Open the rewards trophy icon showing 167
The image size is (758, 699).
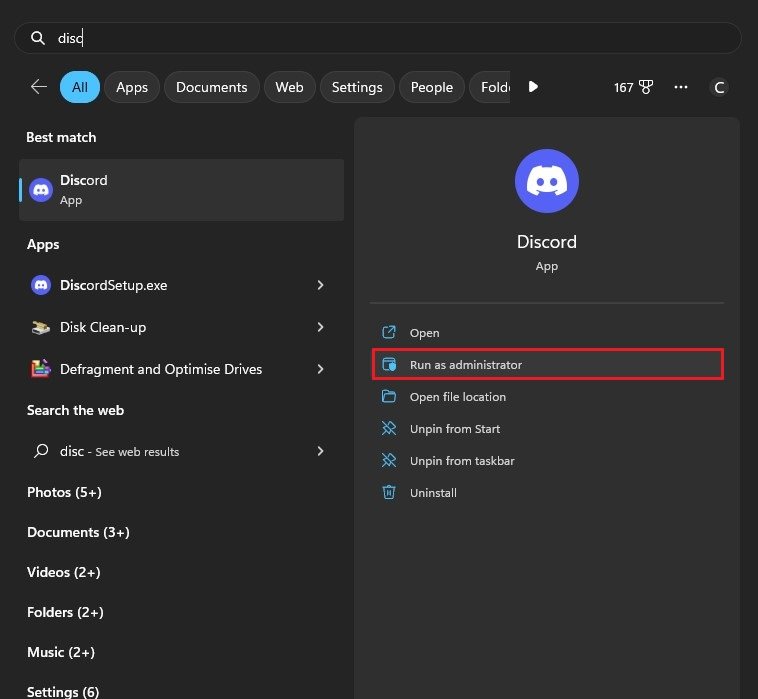633,87
